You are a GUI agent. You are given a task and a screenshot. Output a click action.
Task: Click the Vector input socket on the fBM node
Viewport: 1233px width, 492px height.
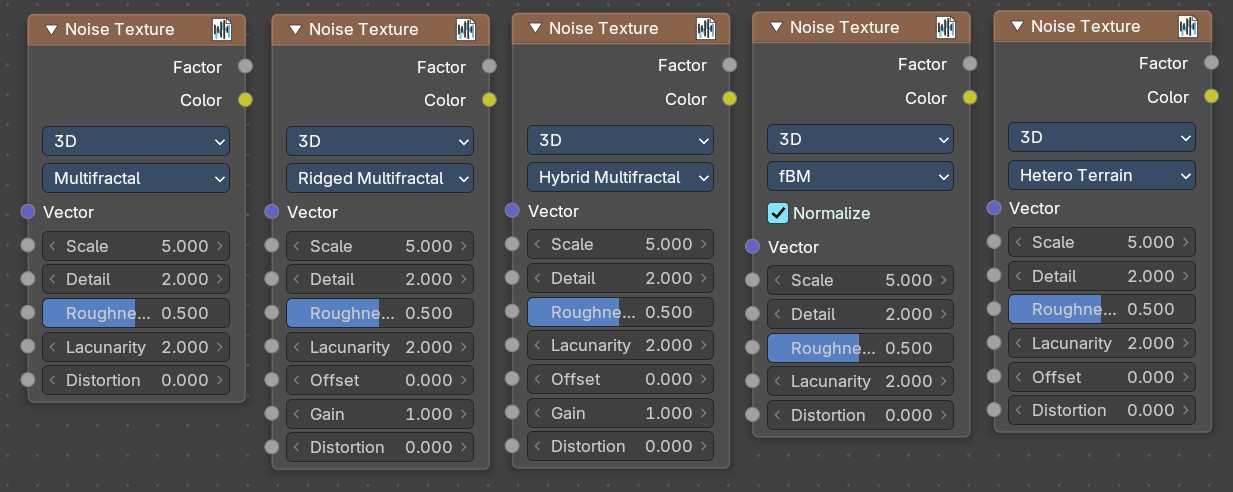coord(752,247)
